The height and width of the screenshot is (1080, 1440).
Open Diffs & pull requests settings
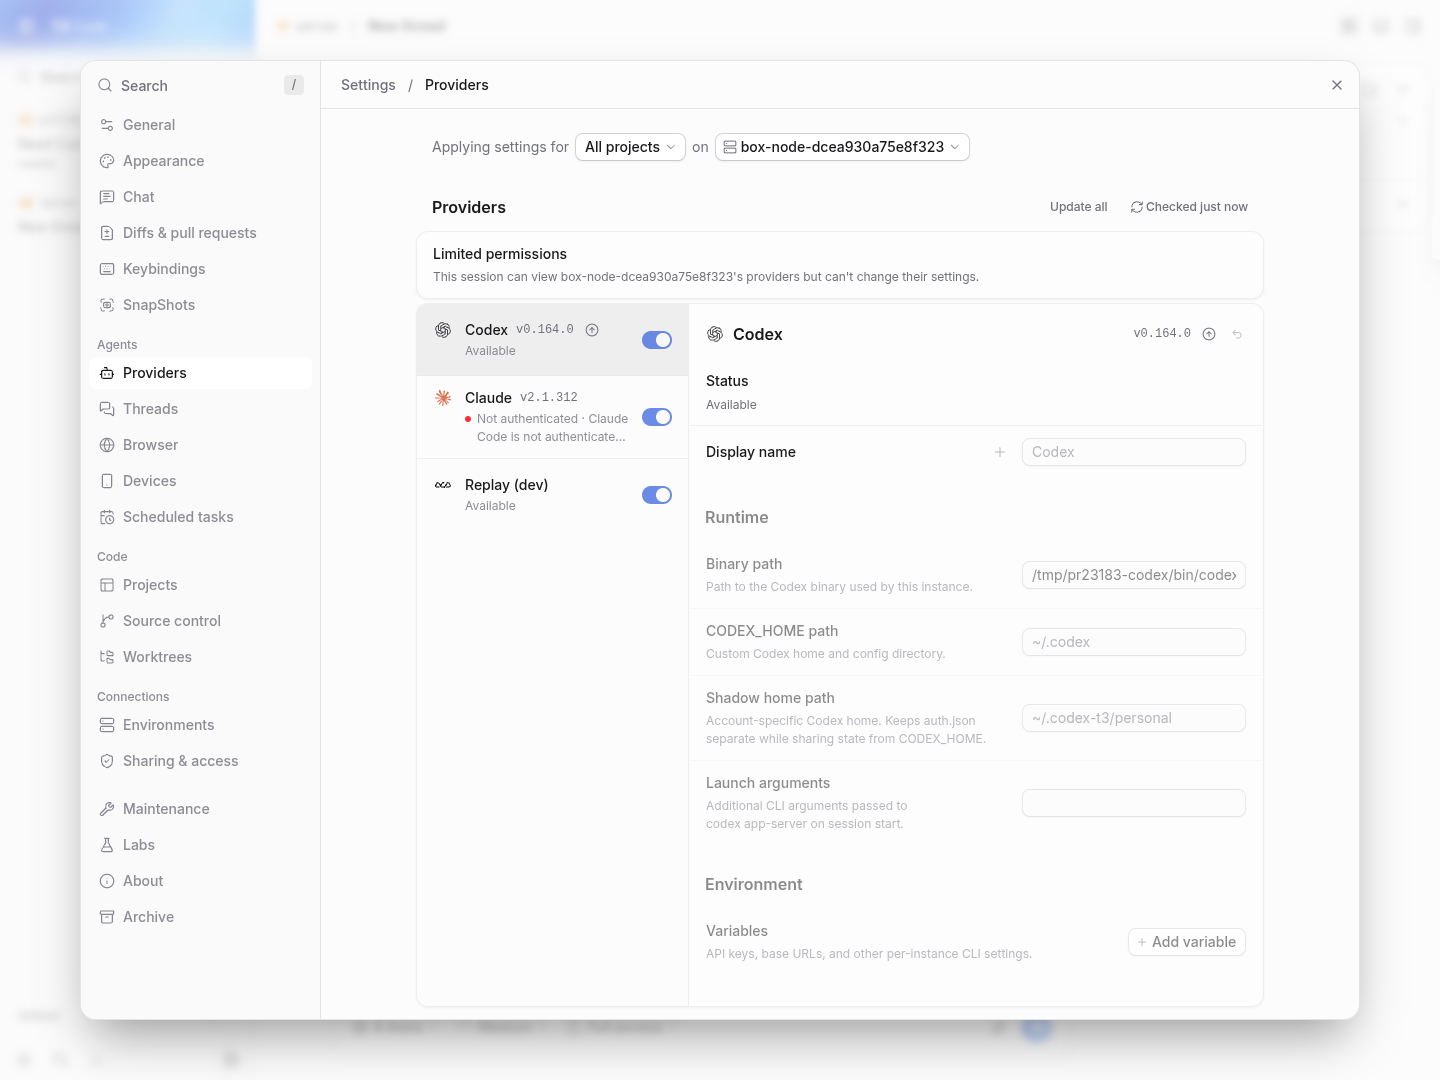click(200, 233)
